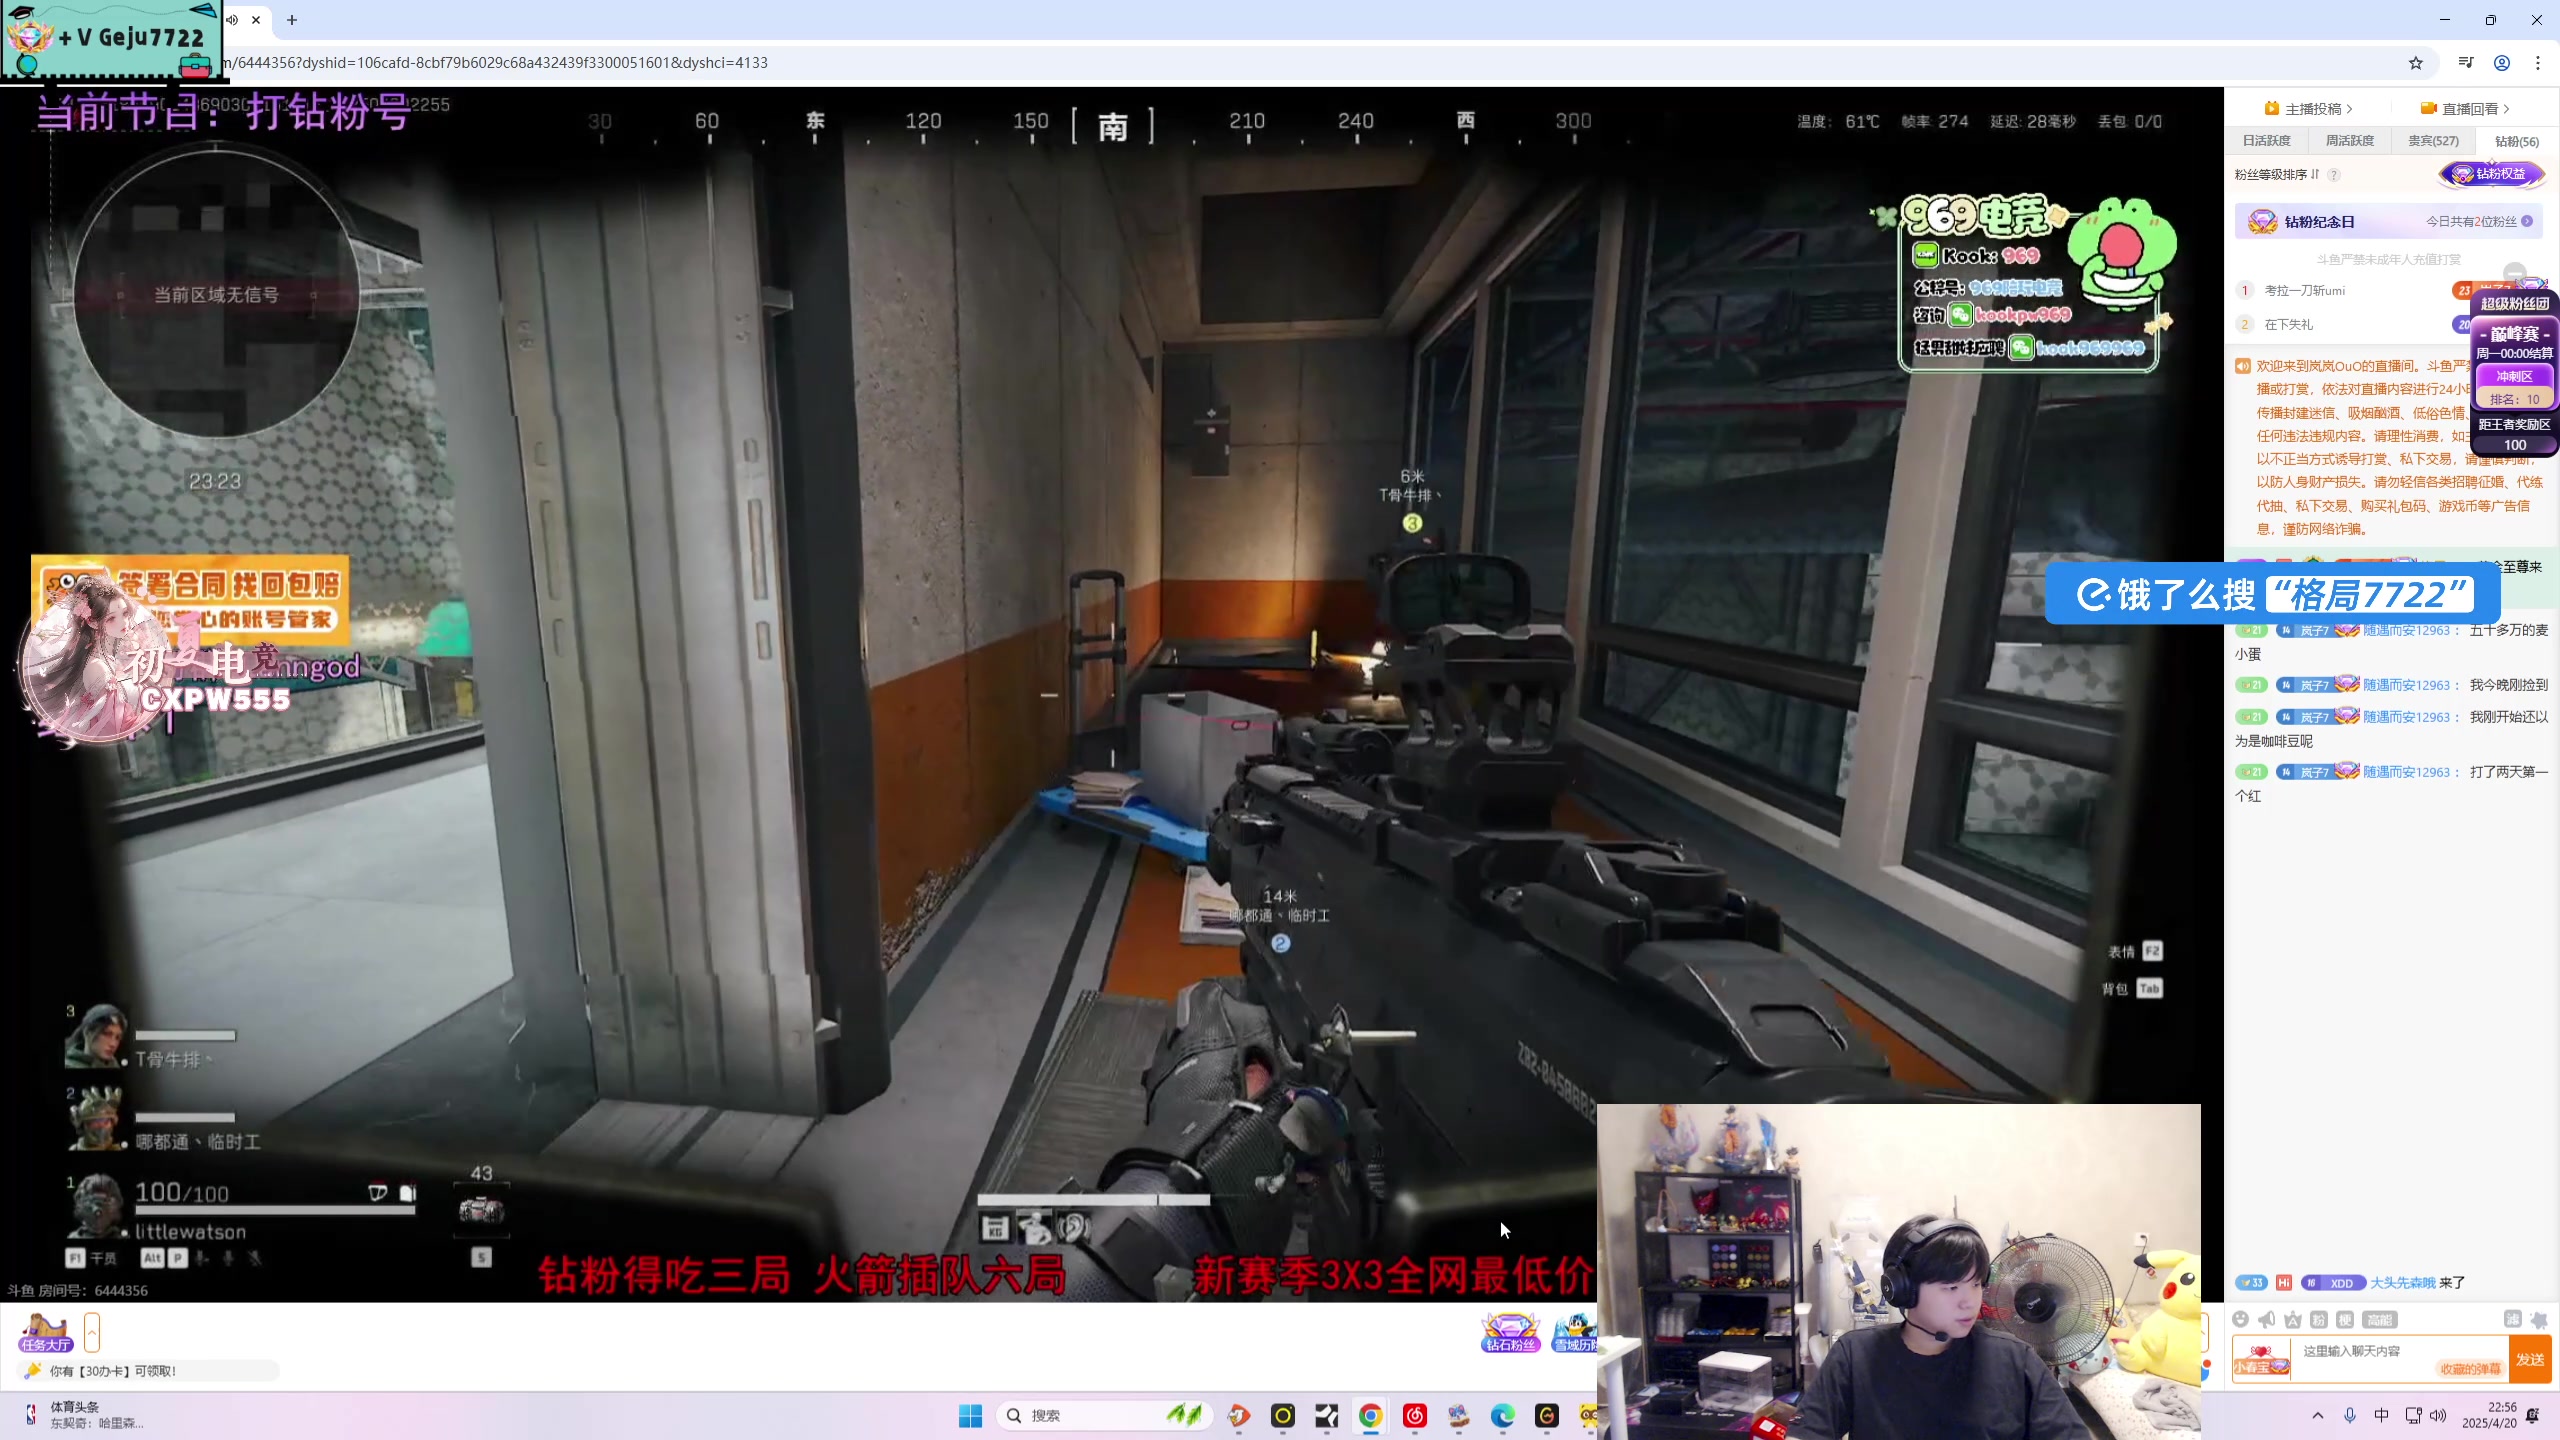Toggle 粉丝等级排序 sort order

point(2276,174)
